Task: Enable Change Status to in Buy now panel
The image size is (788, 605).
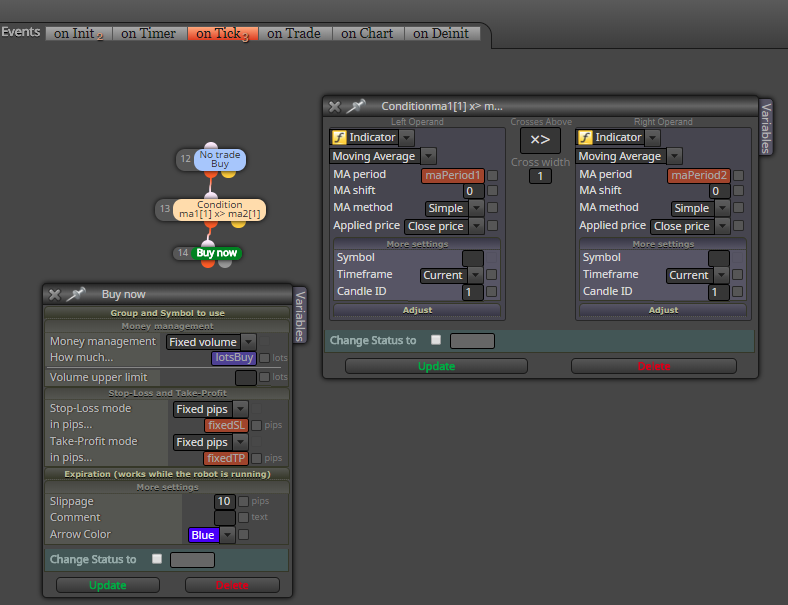Action: pos(157,559)
